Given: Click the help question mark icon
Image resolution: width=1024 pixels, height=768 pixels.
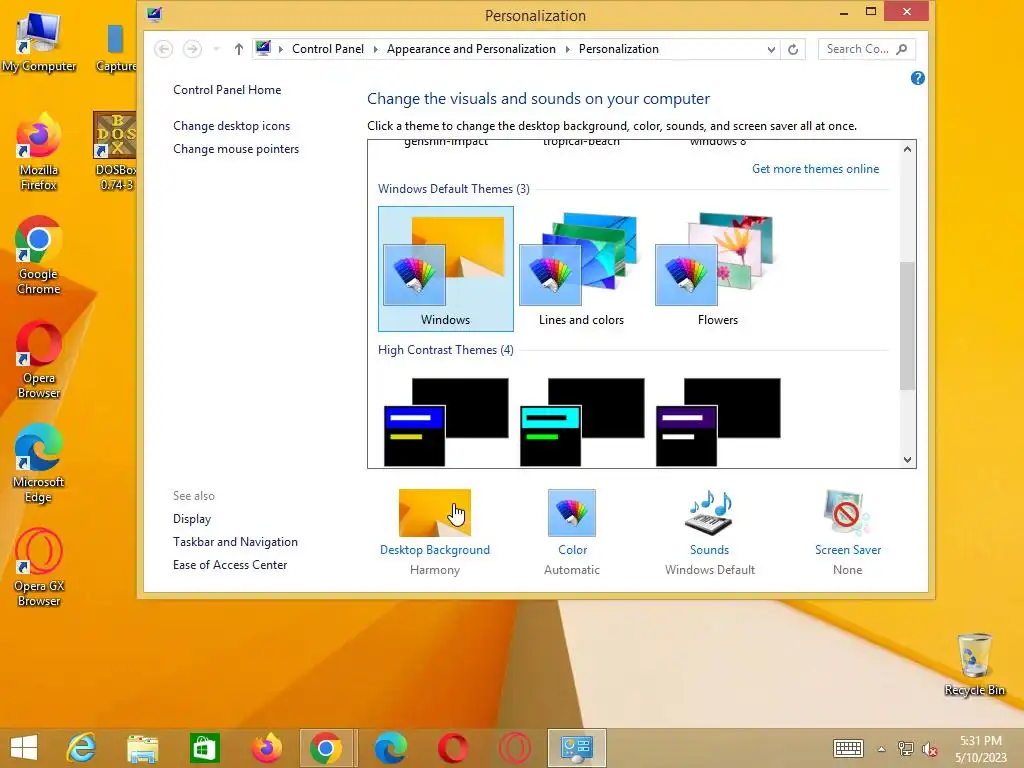Looking at the screenshot, I should 918,78.
